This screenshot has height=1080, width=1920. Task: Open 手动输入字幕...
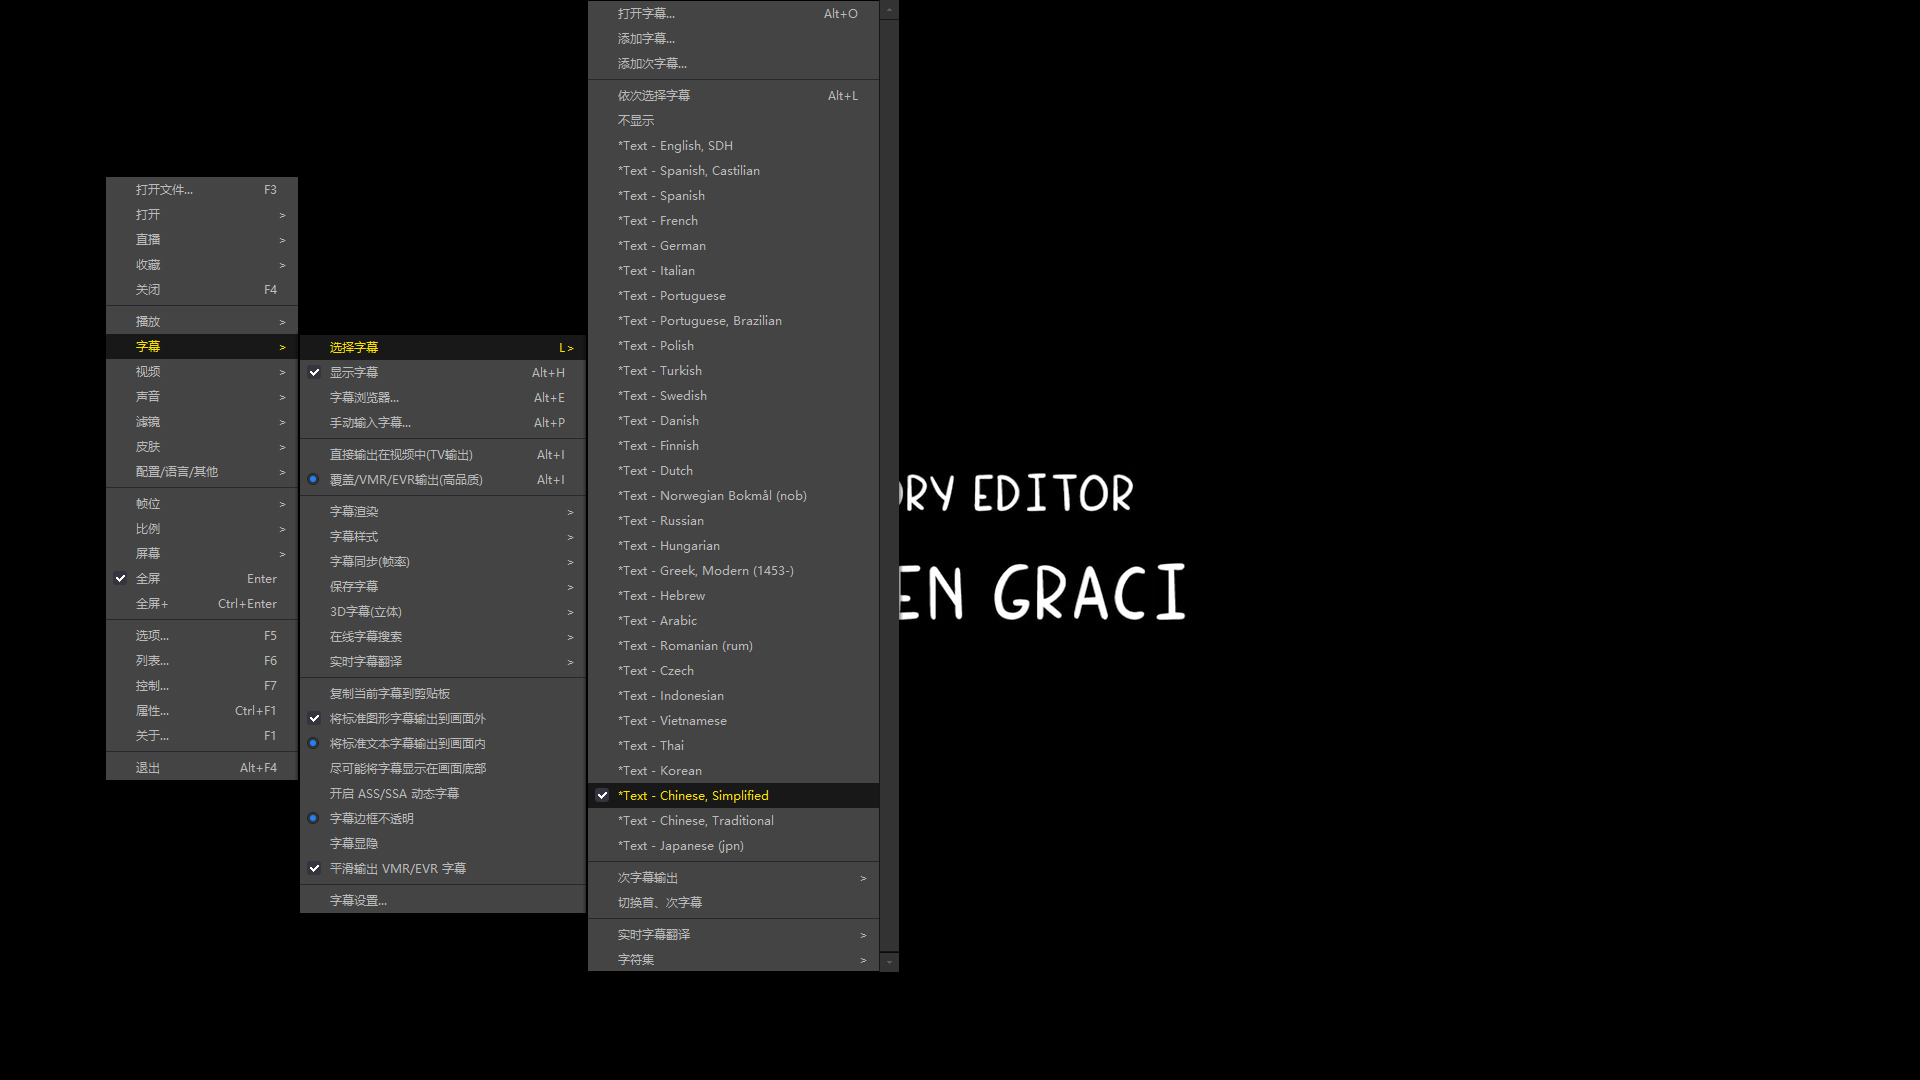(x=443, y=423)
